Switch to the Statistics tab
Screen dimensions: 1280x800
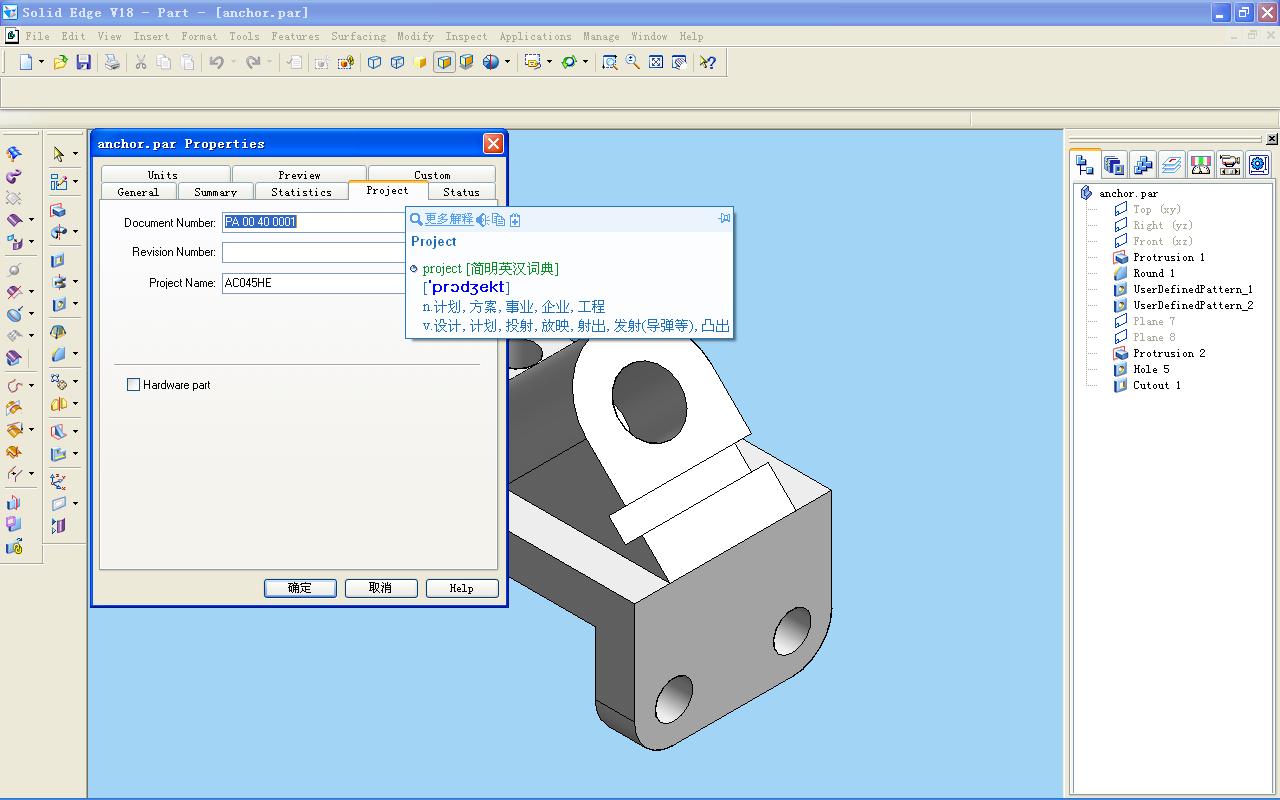pyautogui.click(x=301, y=192)
